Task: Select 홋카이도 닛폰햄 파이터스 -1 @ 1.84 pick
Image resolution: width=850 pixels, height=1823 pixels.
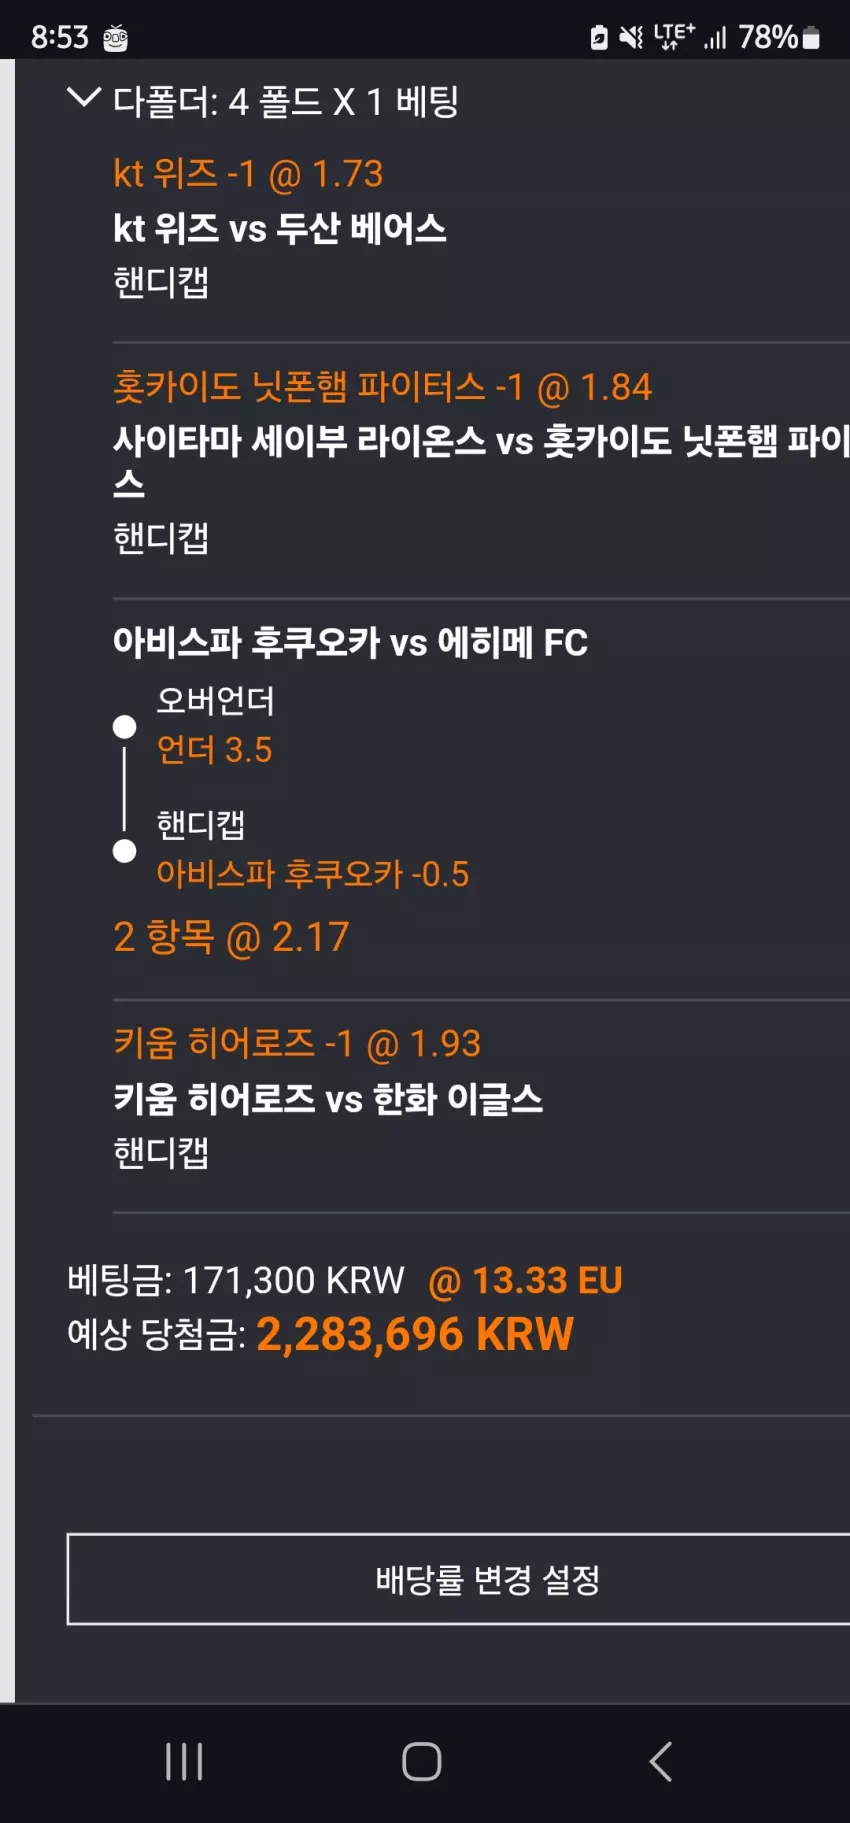Action: click(382, 387)
